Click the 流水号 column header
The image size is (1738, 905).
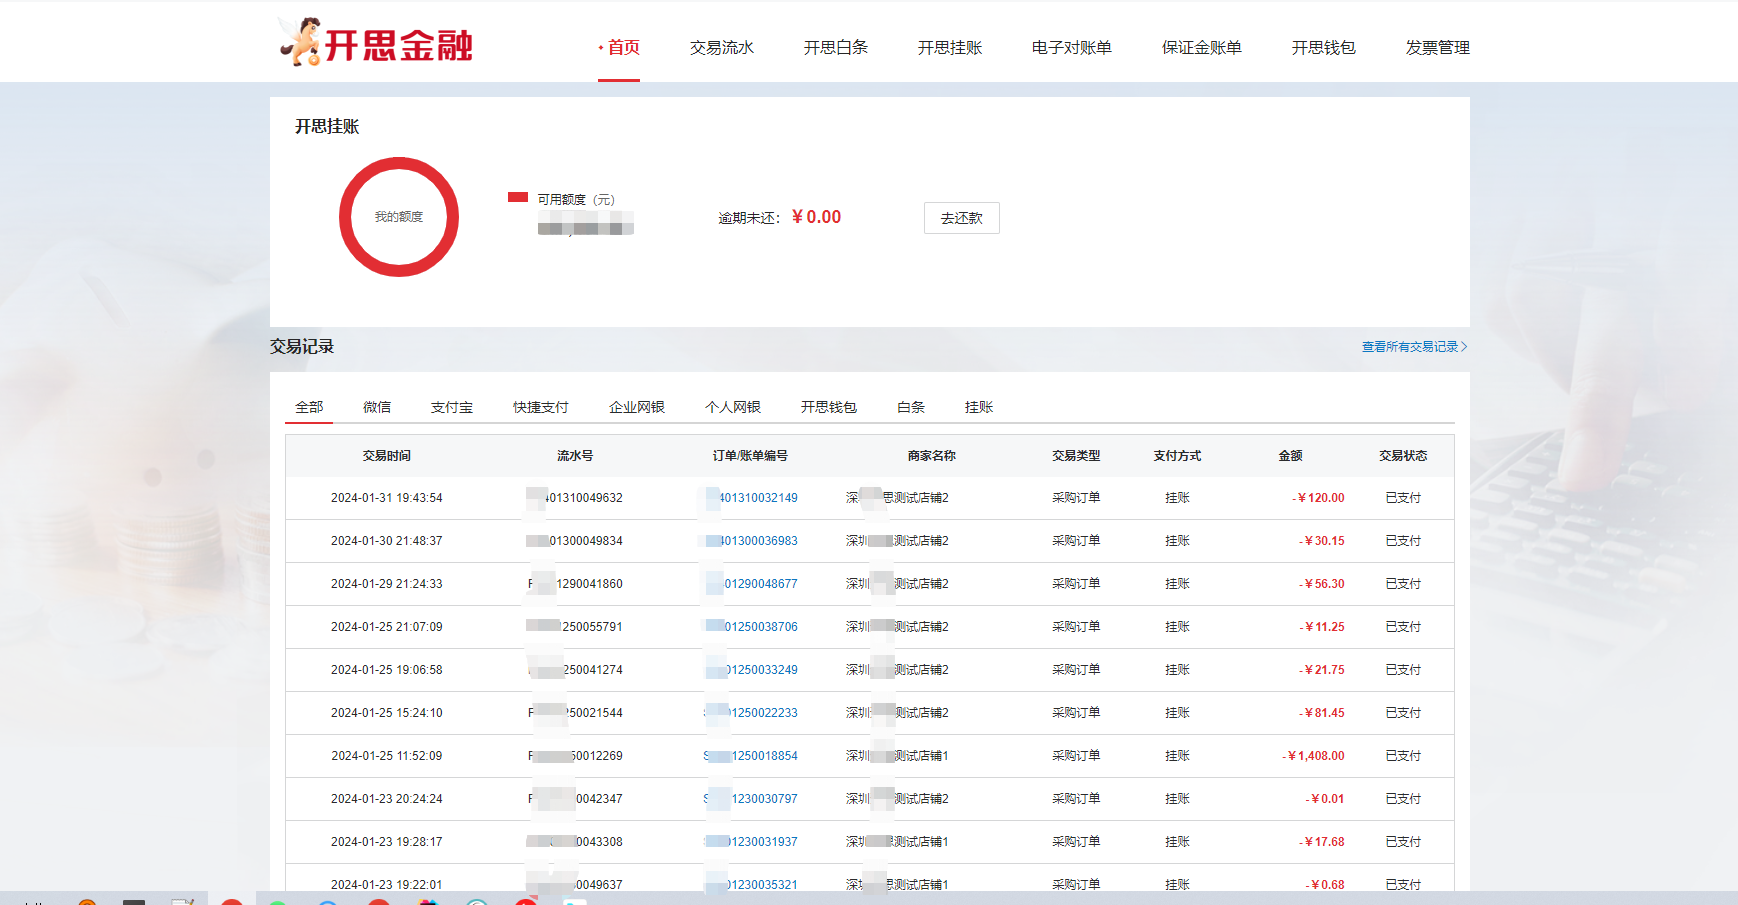point(575,456)
